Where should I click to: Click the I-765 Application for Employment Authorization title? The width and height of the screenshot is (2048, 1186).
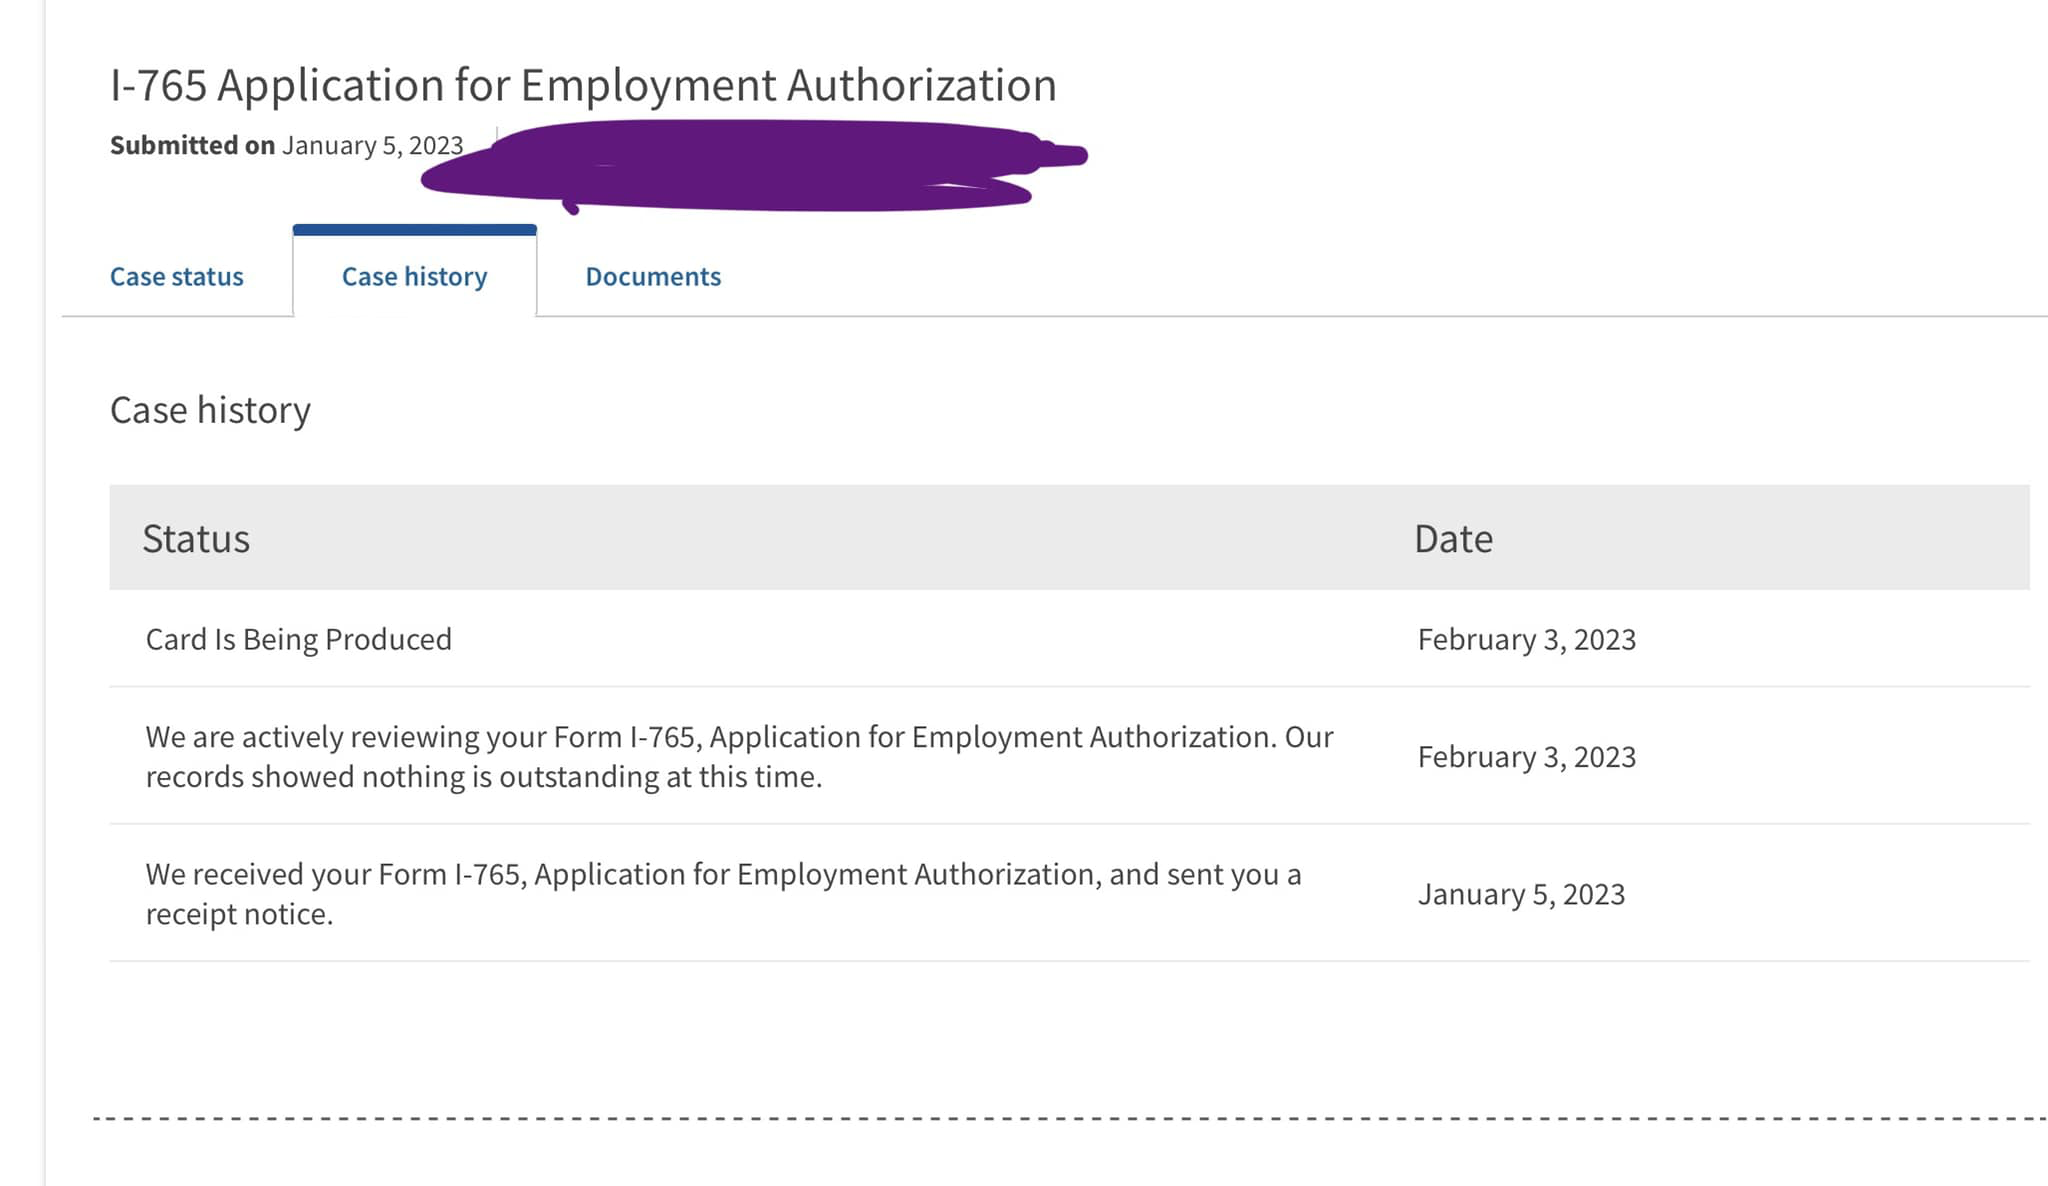tap(583, 85)
